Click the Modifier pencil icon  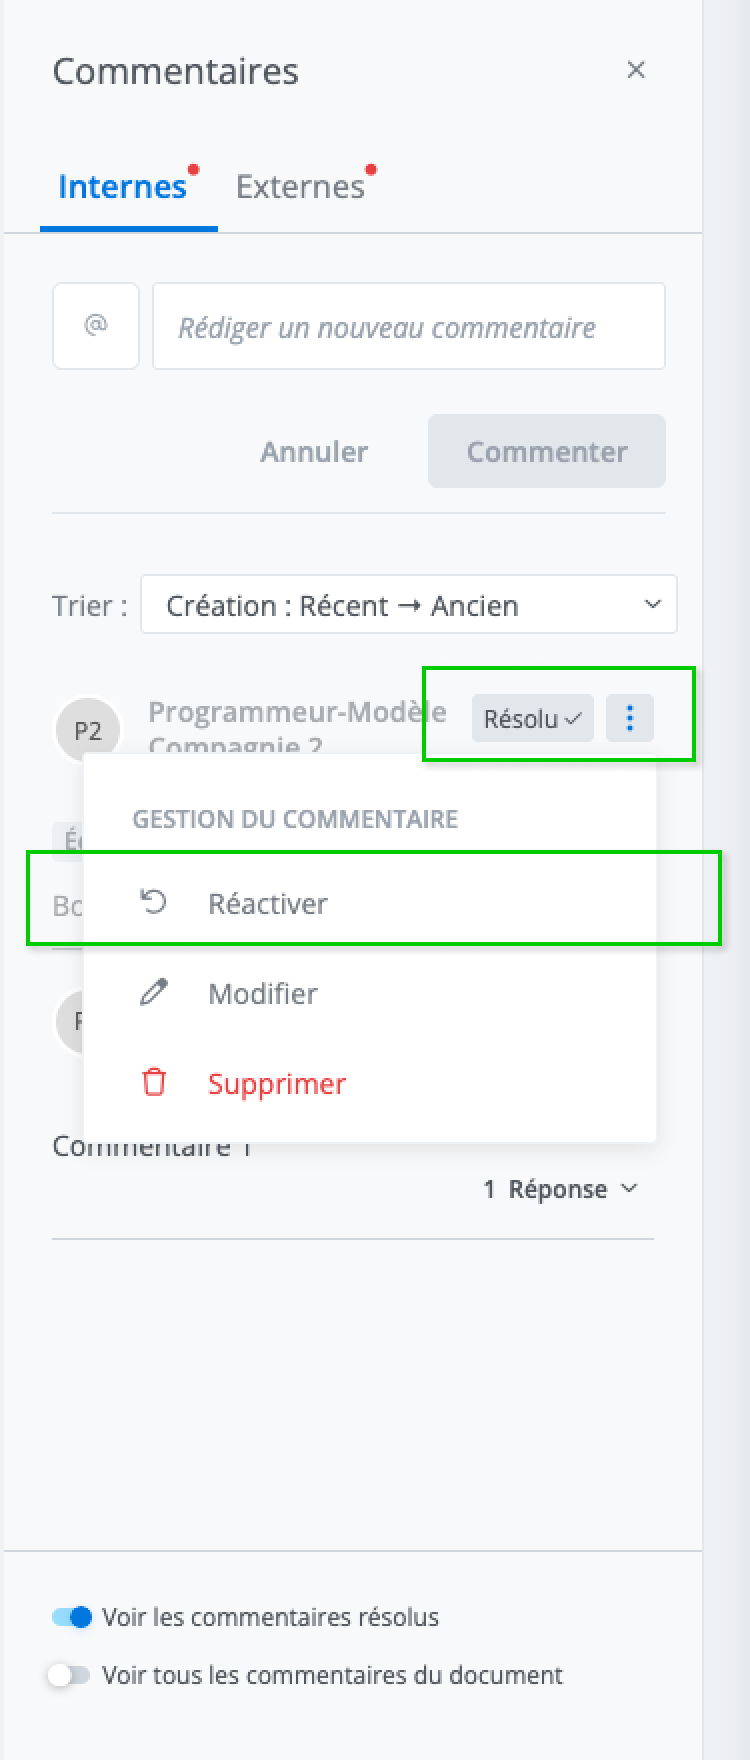(153, 993)
